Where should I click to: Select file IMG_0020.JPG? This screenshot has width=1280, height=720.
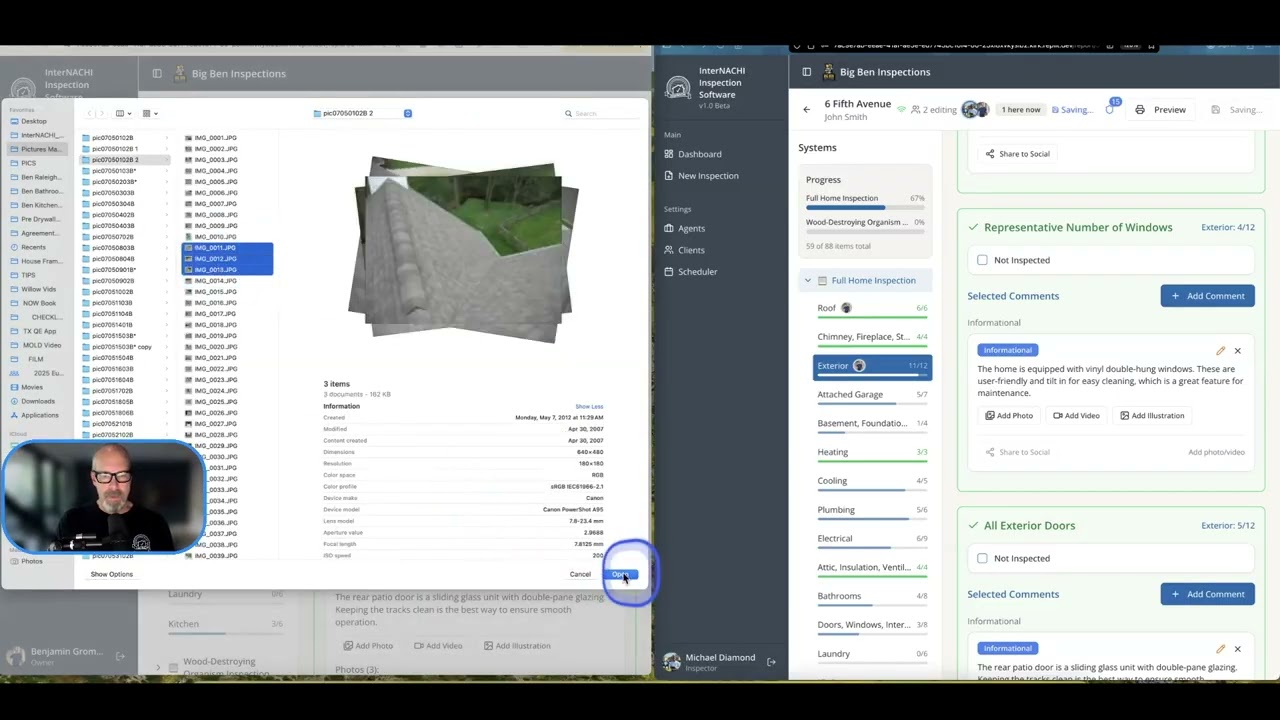click(215, 347)
